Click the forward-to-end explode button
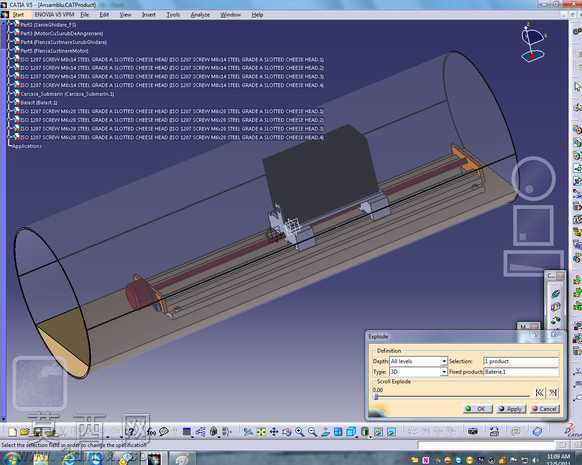 coord(553,393)
